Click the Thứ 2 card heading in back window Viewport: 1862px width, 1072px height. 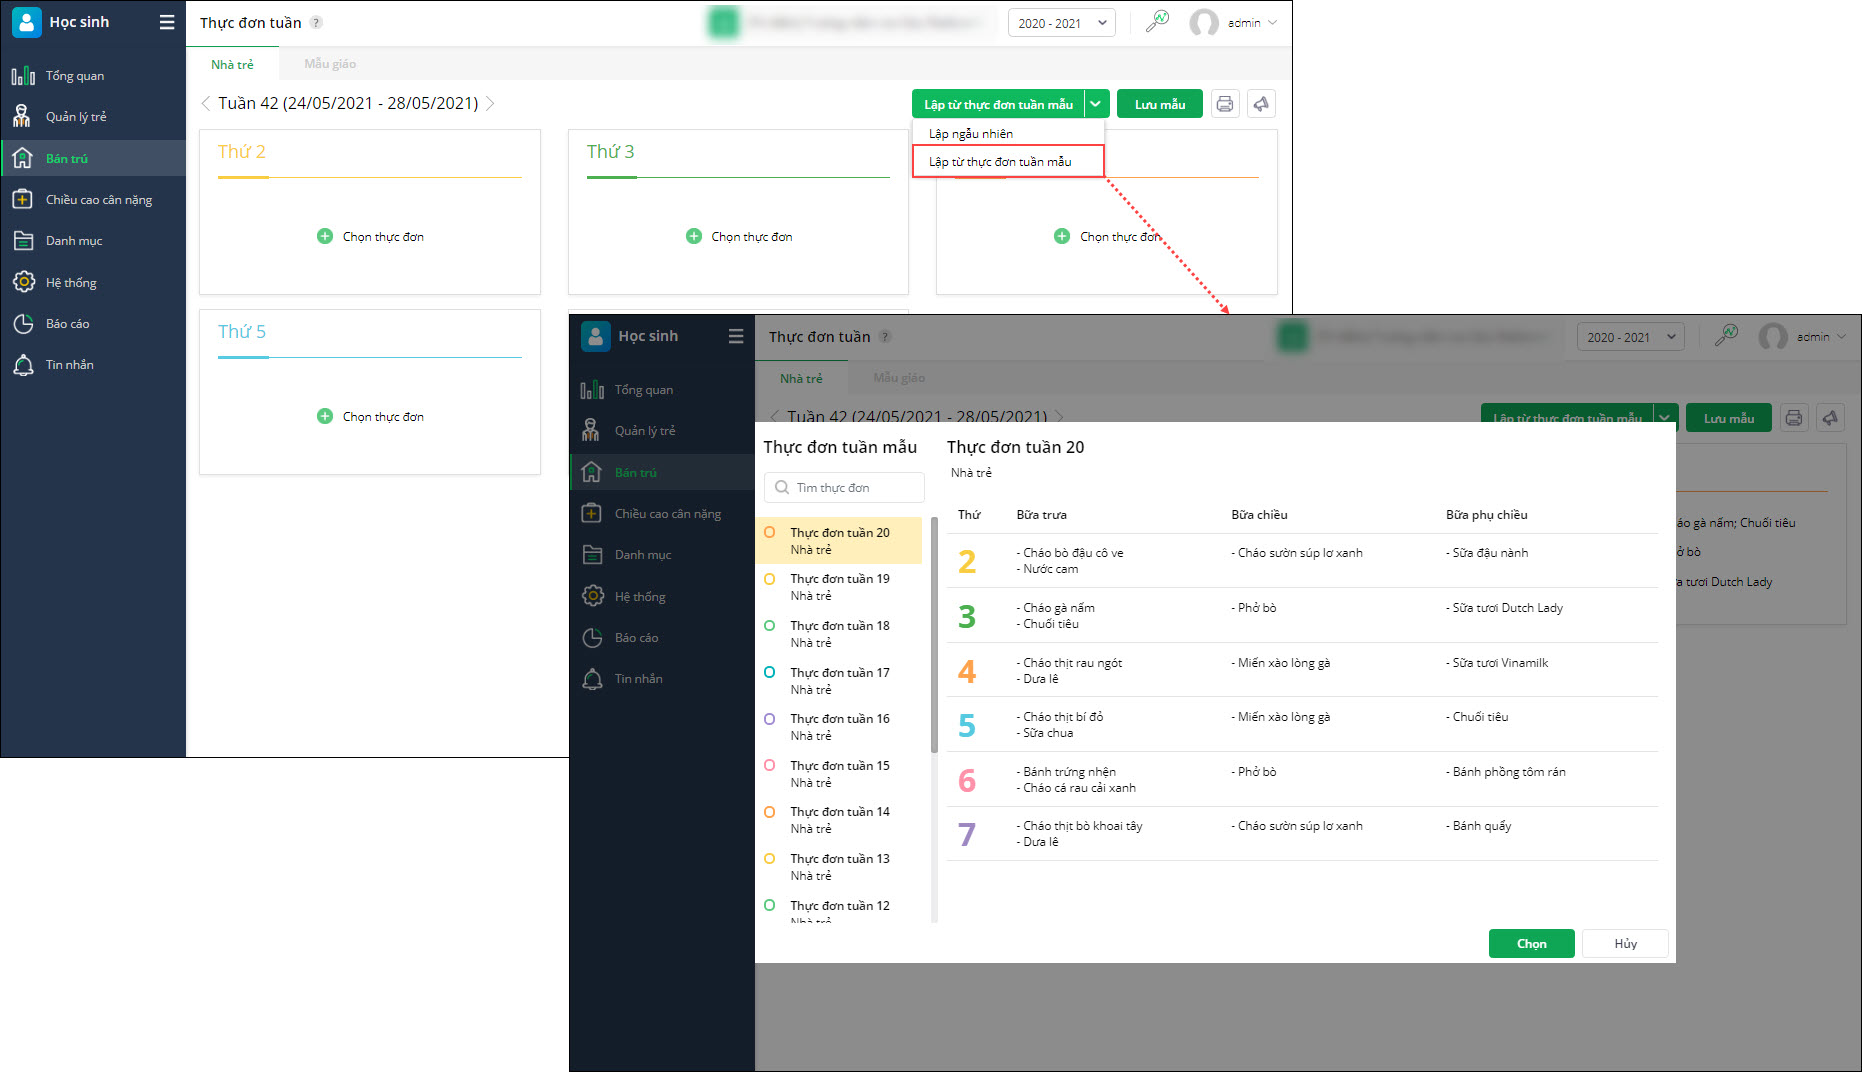point(242,152)
